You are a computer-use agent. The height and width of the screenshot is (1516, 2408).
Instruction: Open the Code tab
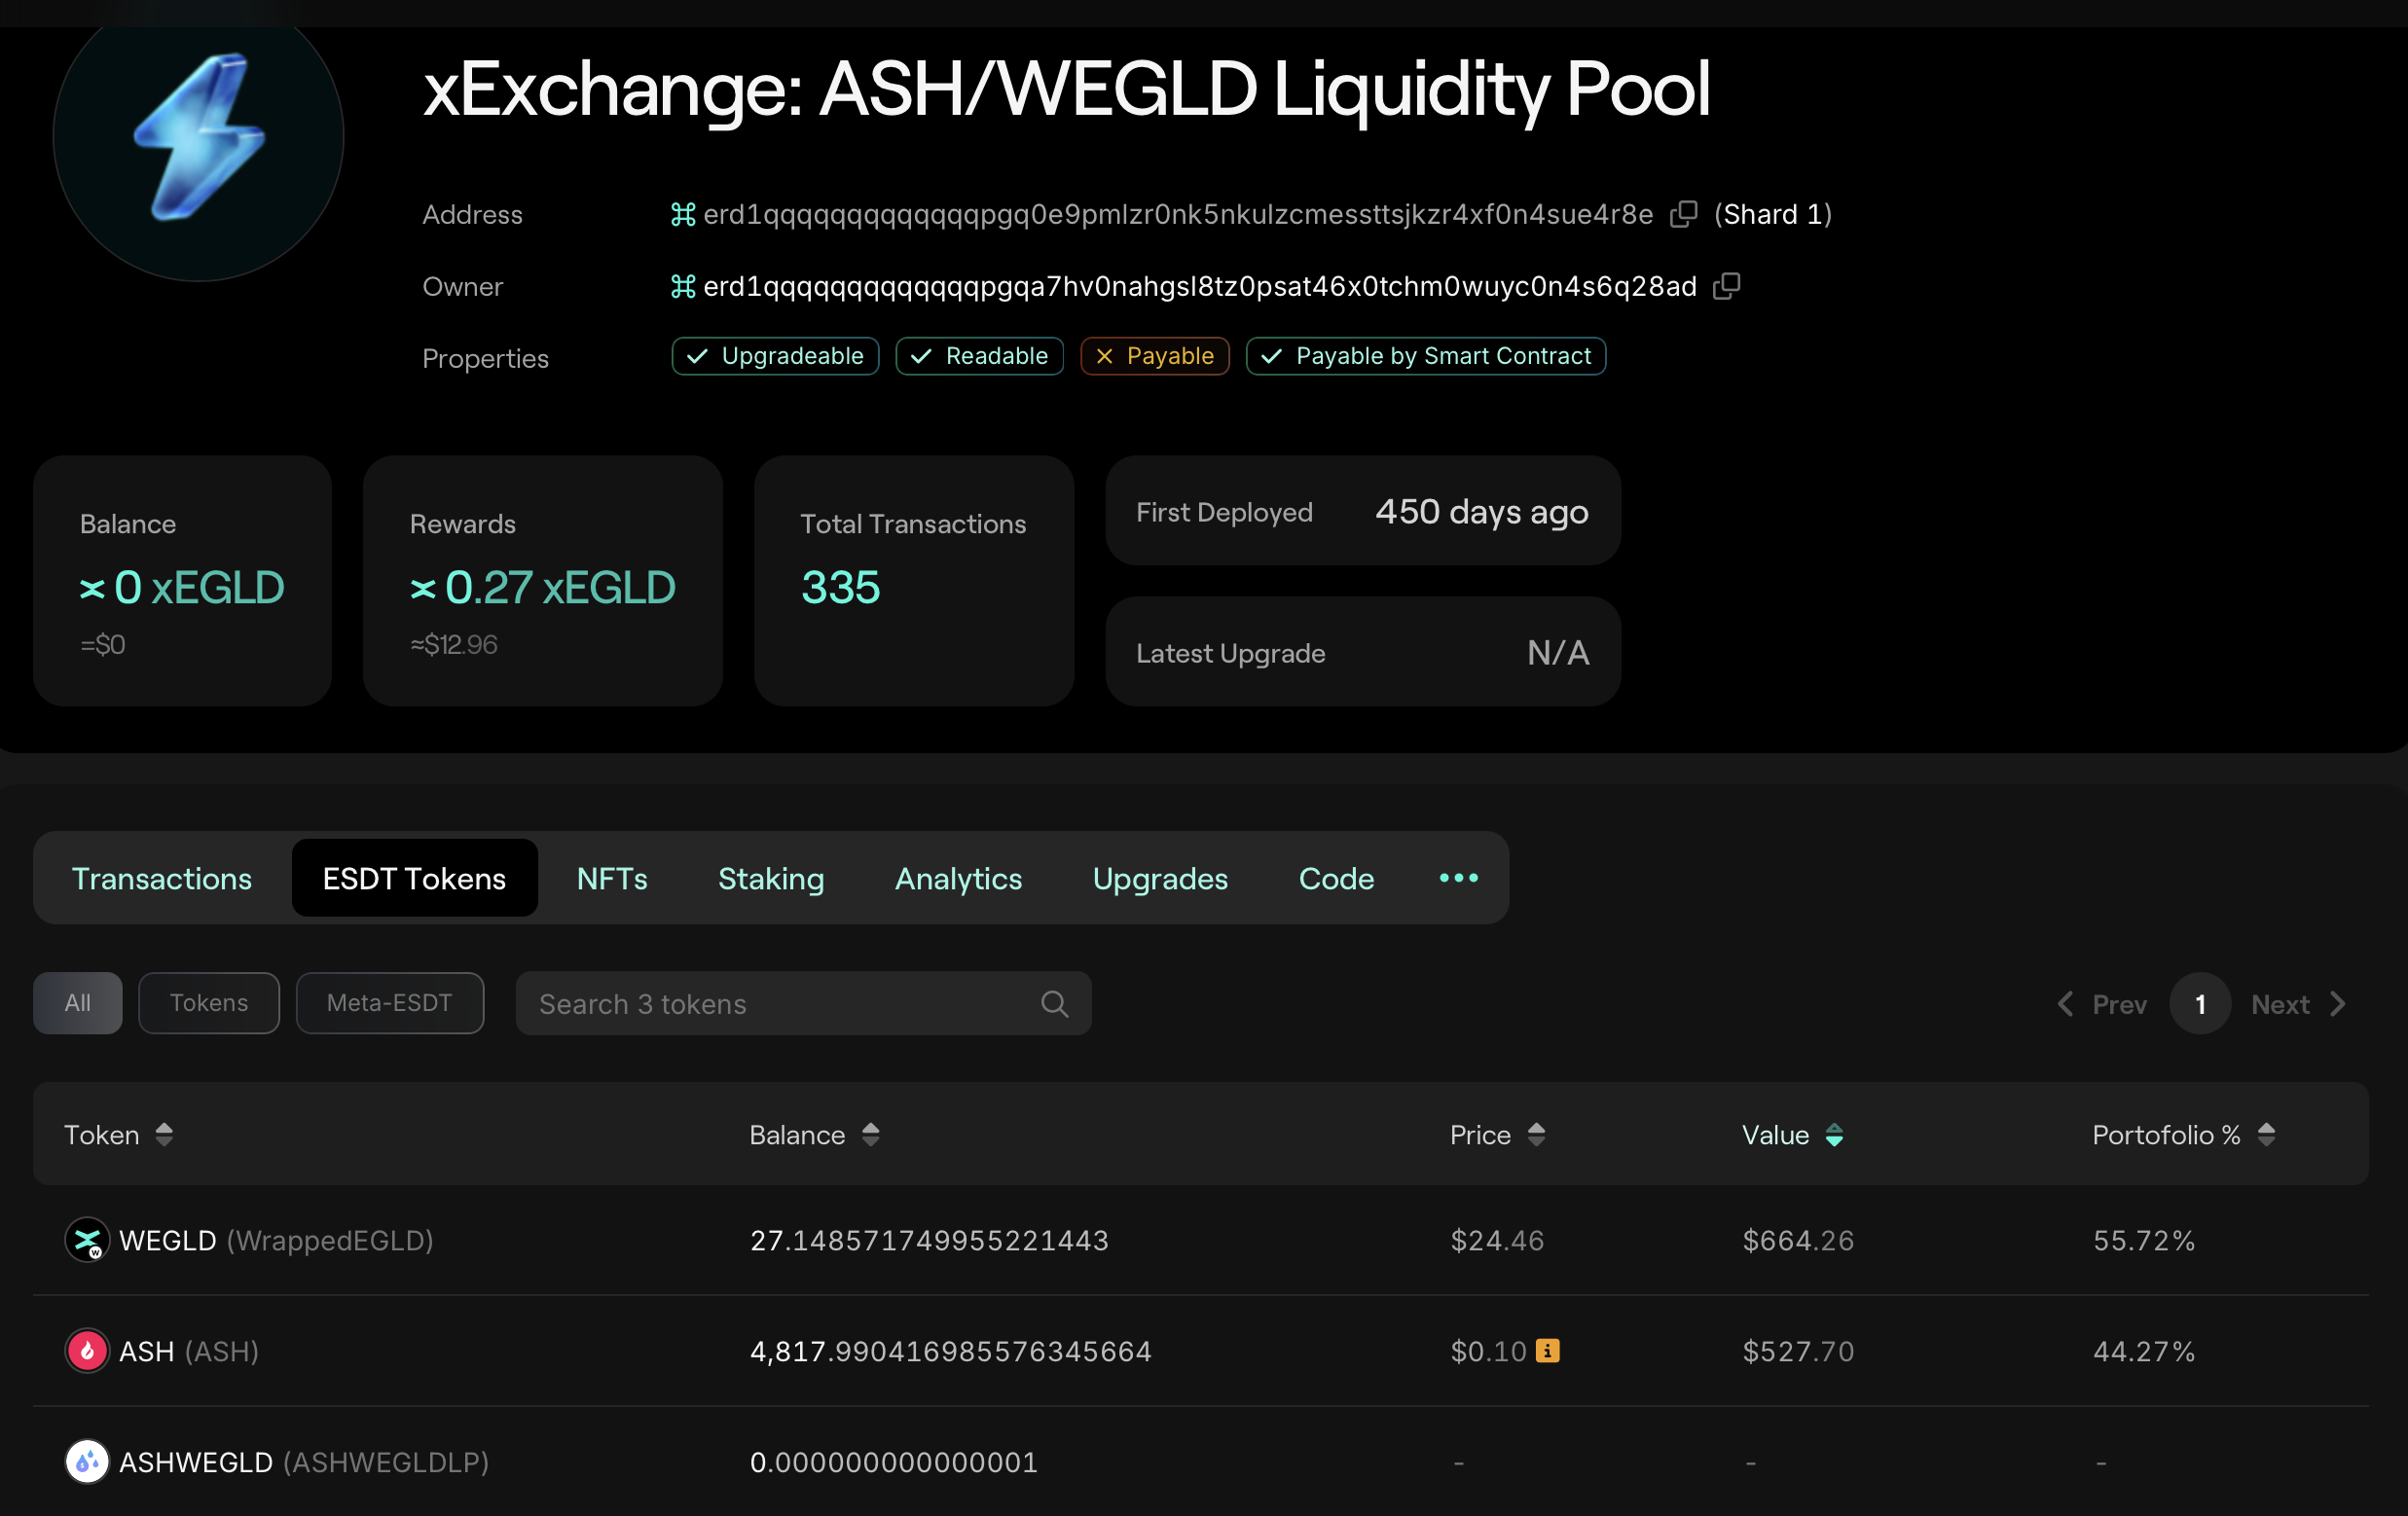click(x=1336, y=878)
